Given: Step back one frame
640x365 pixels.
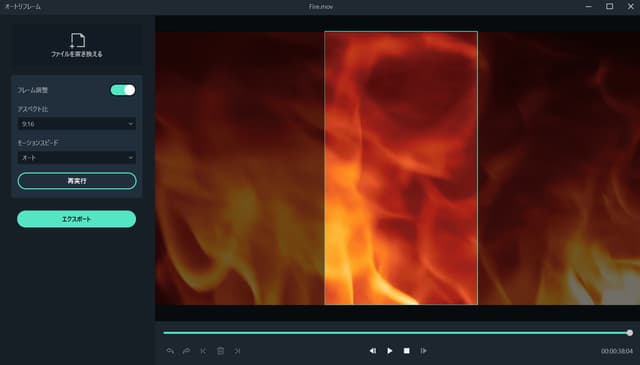Looking at the screenshot, I should coord(373,351).
